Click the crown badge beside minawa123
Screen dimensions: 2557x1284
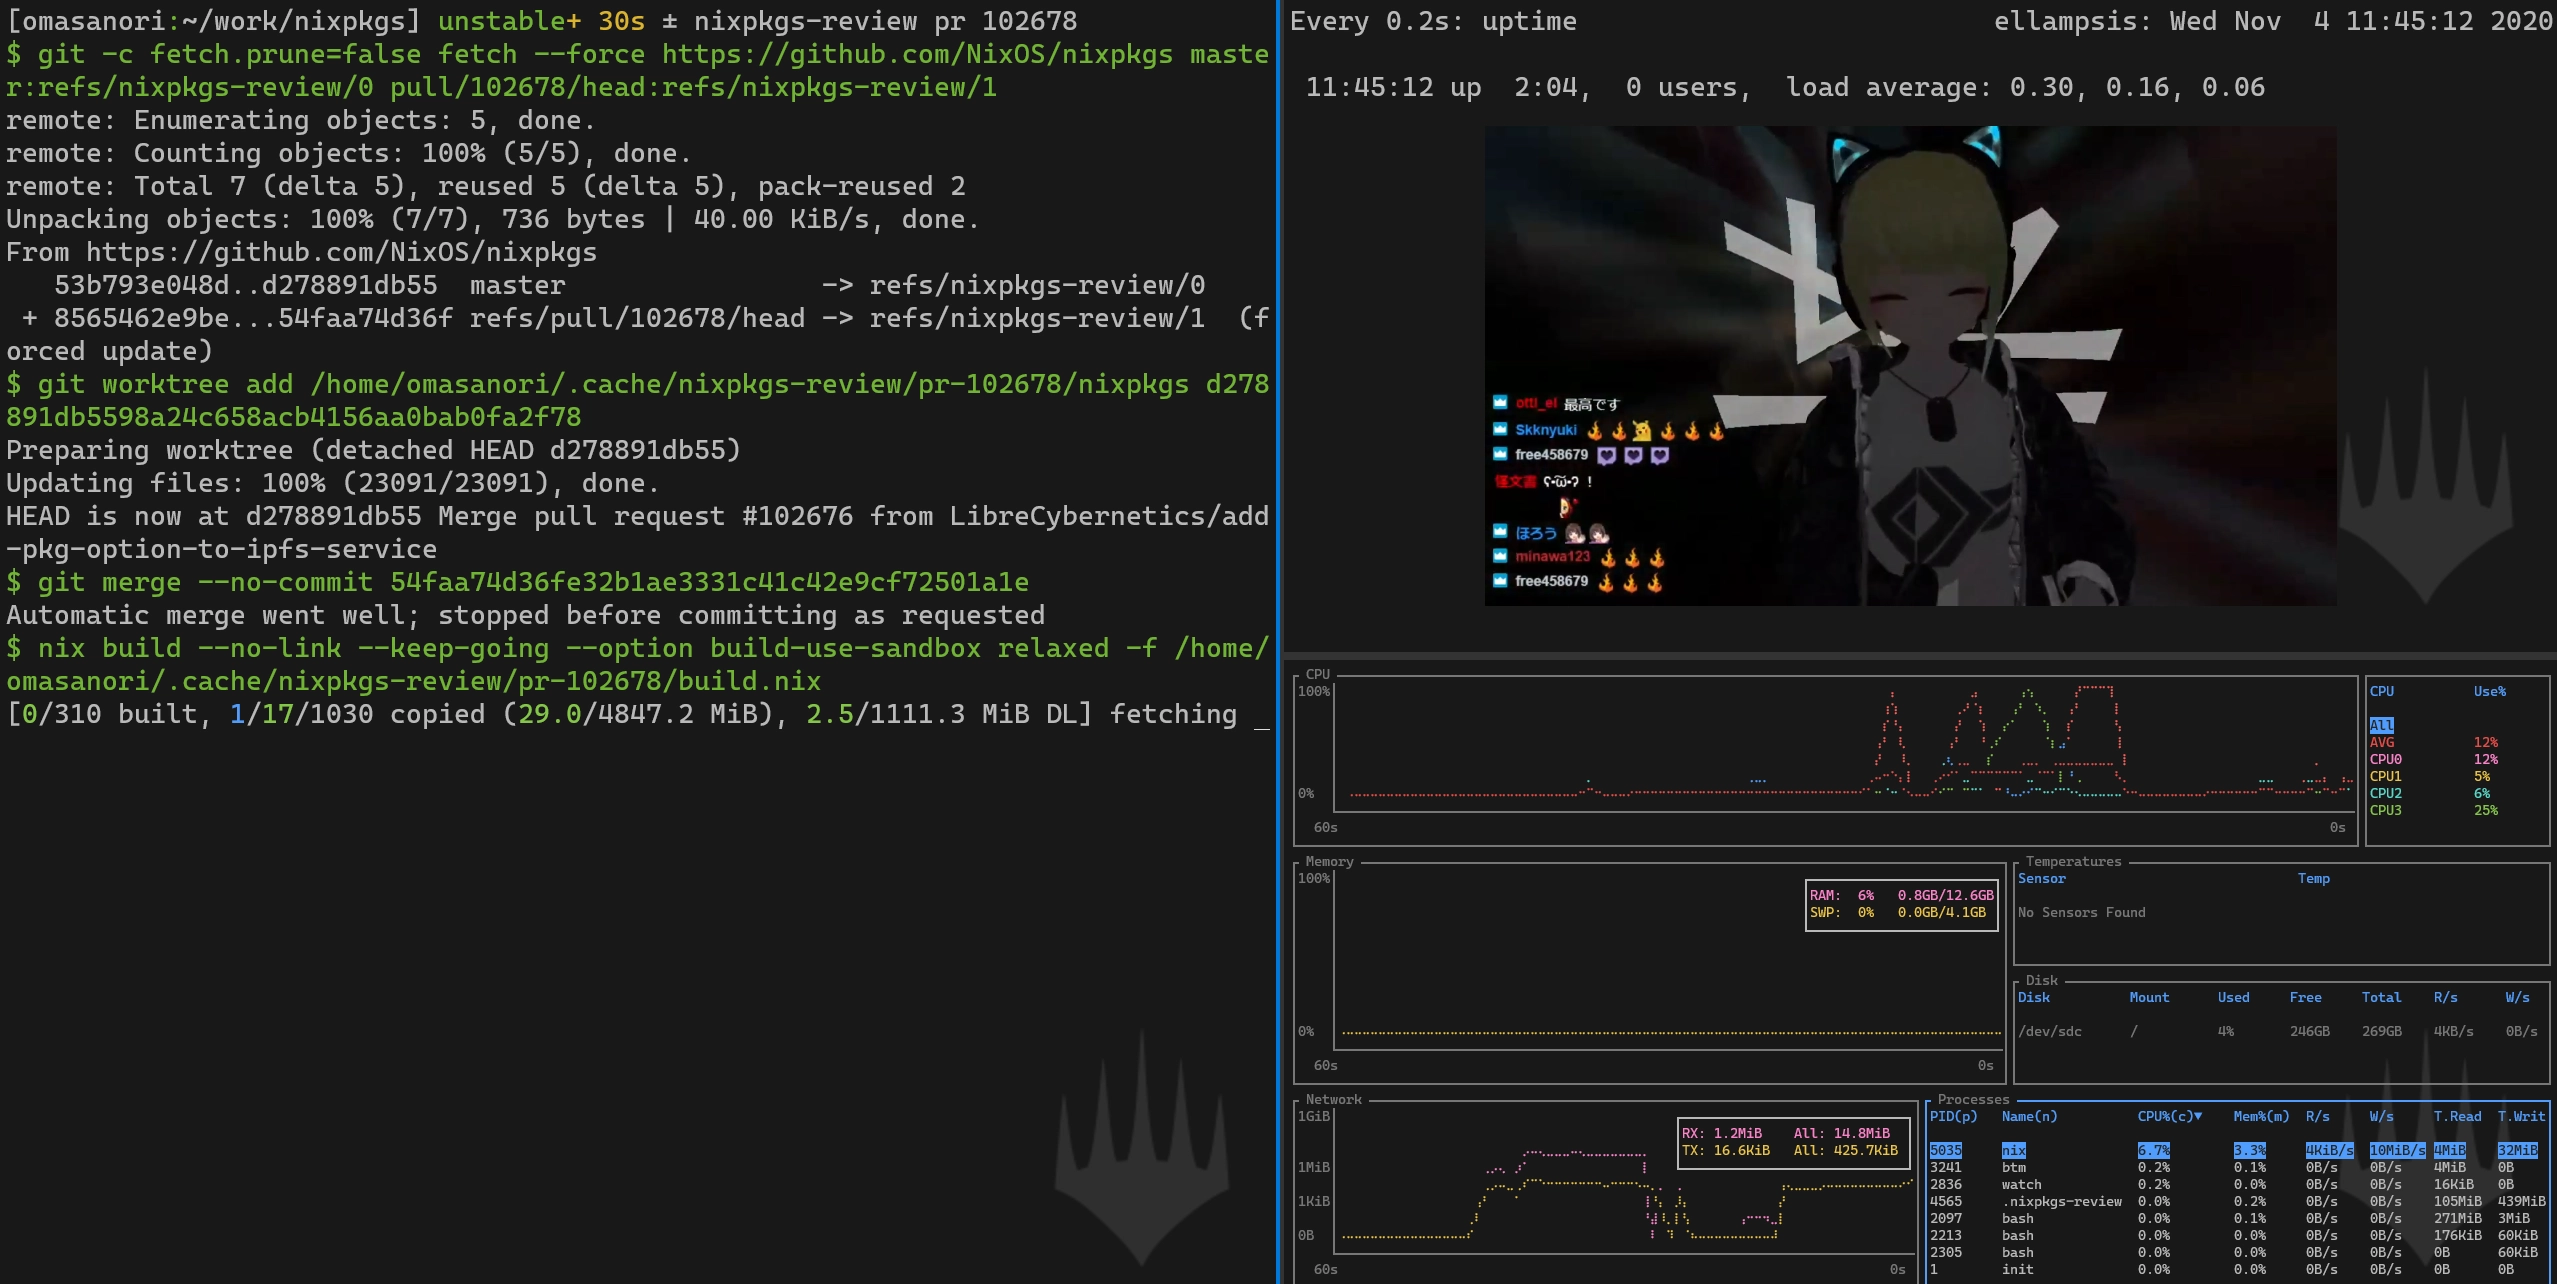click(x=1499, y=555)
